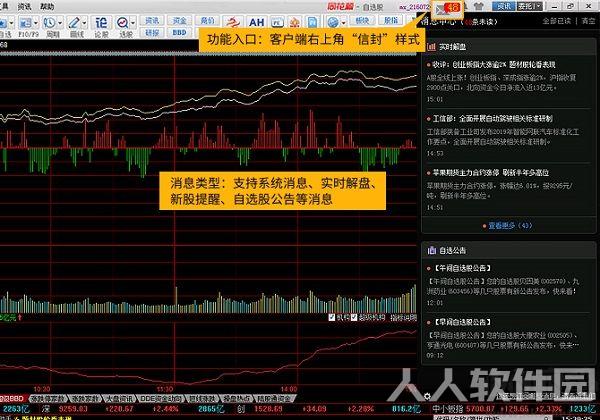The image size is (600, 420).
Task: Open the 选股 stock picker tool
Action: coord(122,23)
